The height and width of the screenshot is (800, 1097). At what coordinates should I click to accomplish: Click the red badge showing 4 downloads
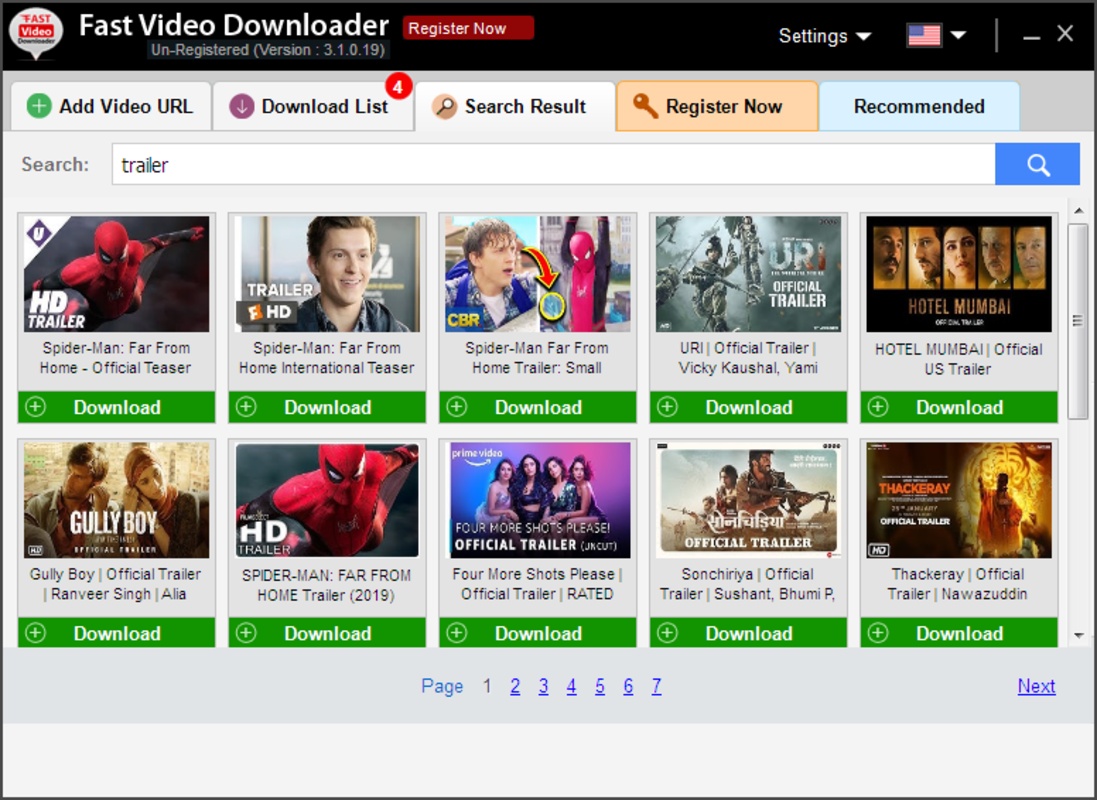[398, 87]
